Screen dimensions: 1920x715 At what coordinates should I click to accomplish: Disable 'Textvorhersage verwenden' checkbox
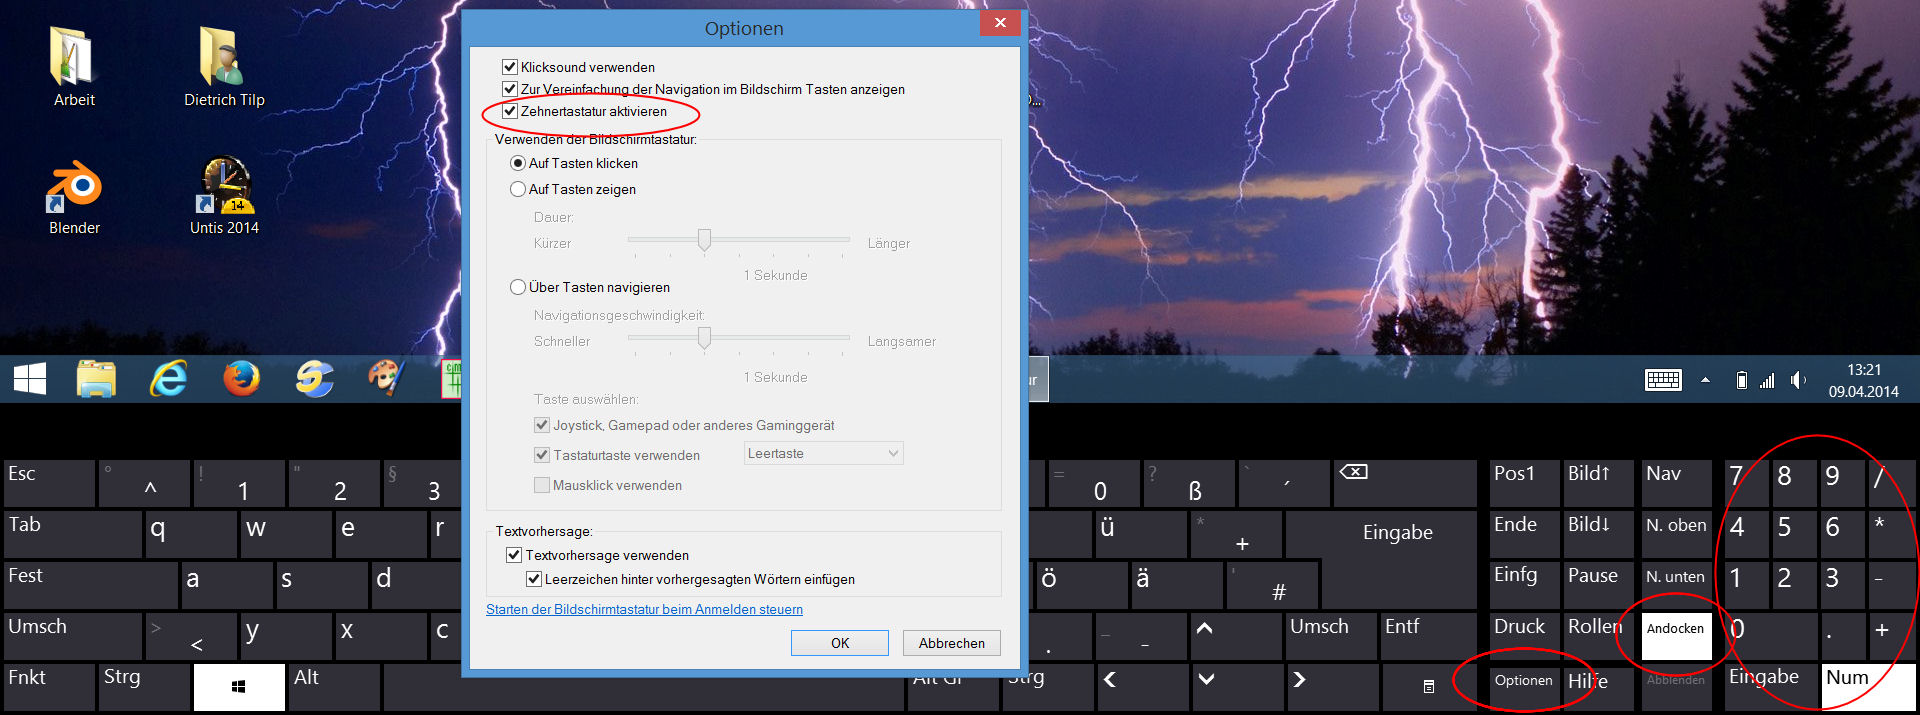tap(514, 555)
